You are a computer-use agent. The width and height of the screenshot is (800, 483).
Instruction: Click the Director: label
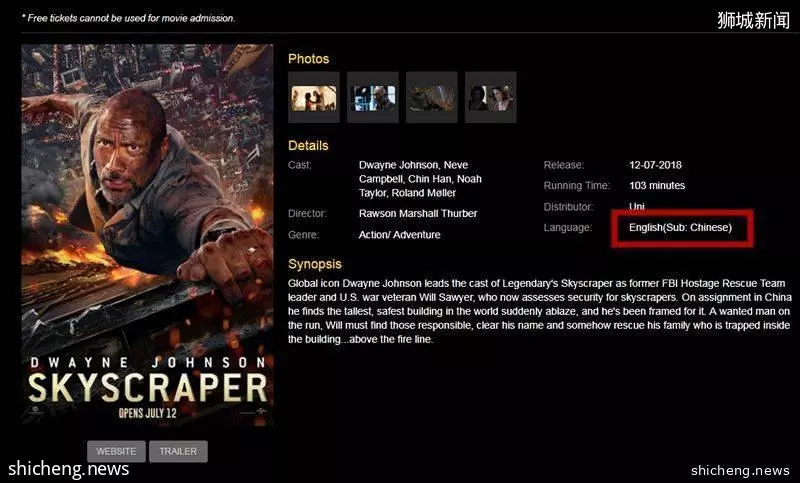(307, 214)
